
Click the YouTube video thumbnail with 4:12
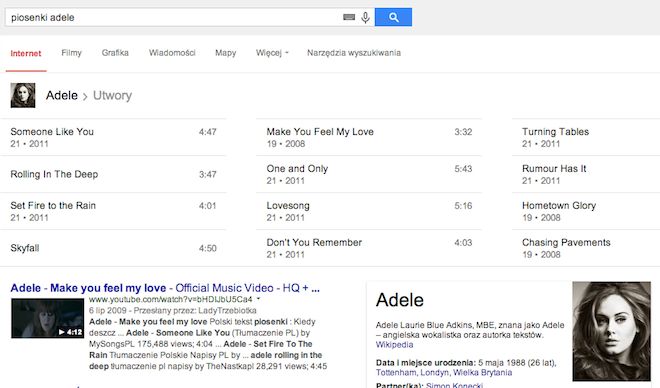pos(47,319)
